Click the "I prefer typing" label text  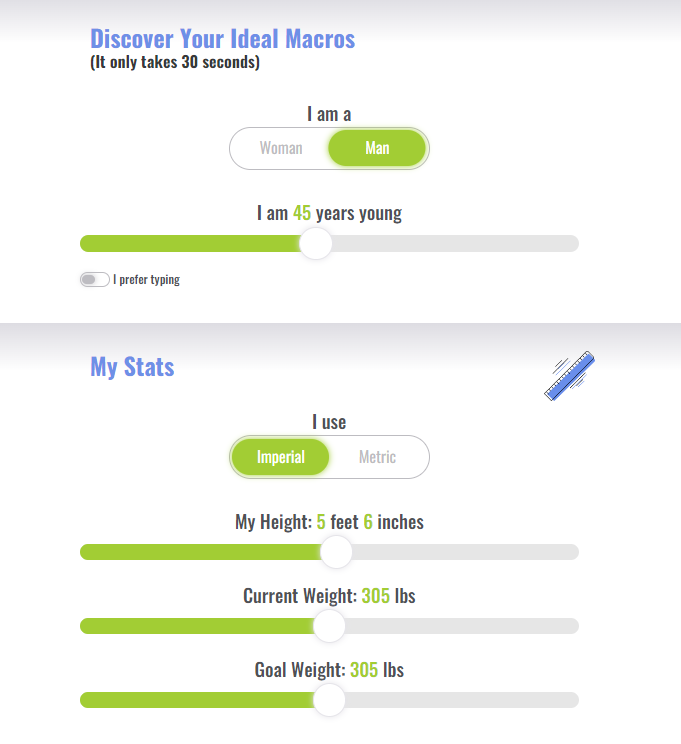click(x=147, y=280)
